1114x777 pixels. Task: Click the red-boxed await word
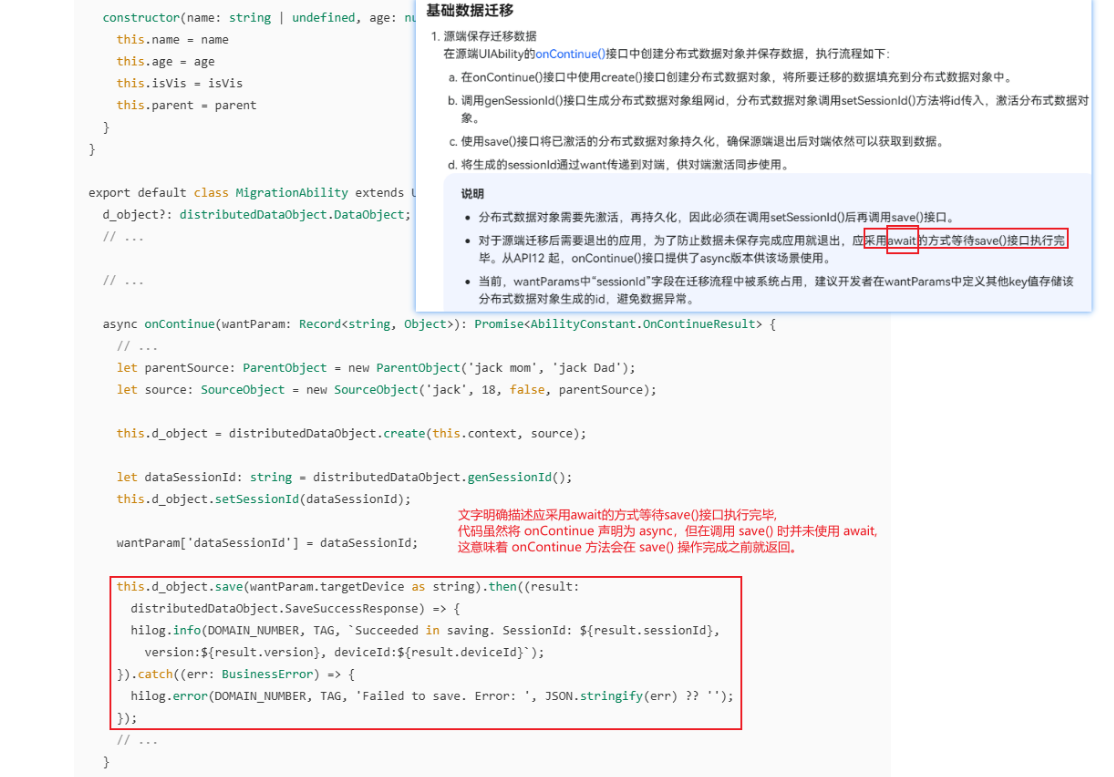click(x=902, y=241)
